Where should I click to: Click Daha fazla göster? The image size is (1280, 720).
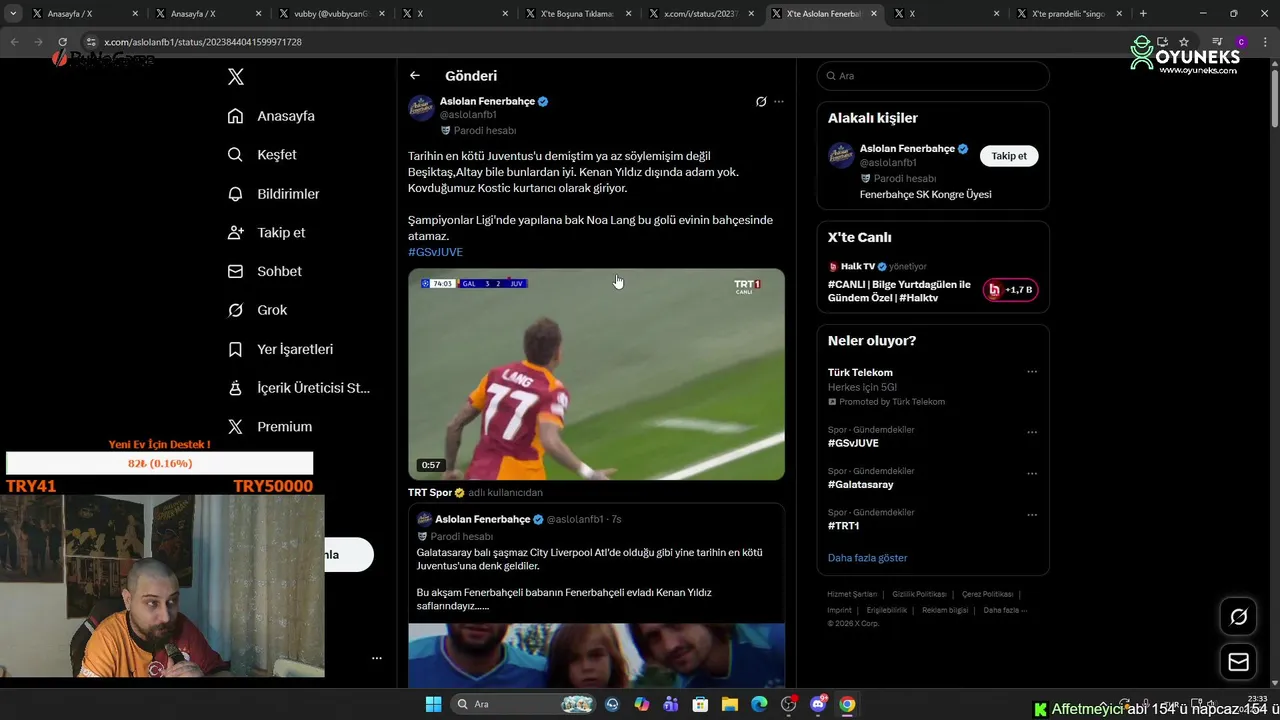coord(867,558)
